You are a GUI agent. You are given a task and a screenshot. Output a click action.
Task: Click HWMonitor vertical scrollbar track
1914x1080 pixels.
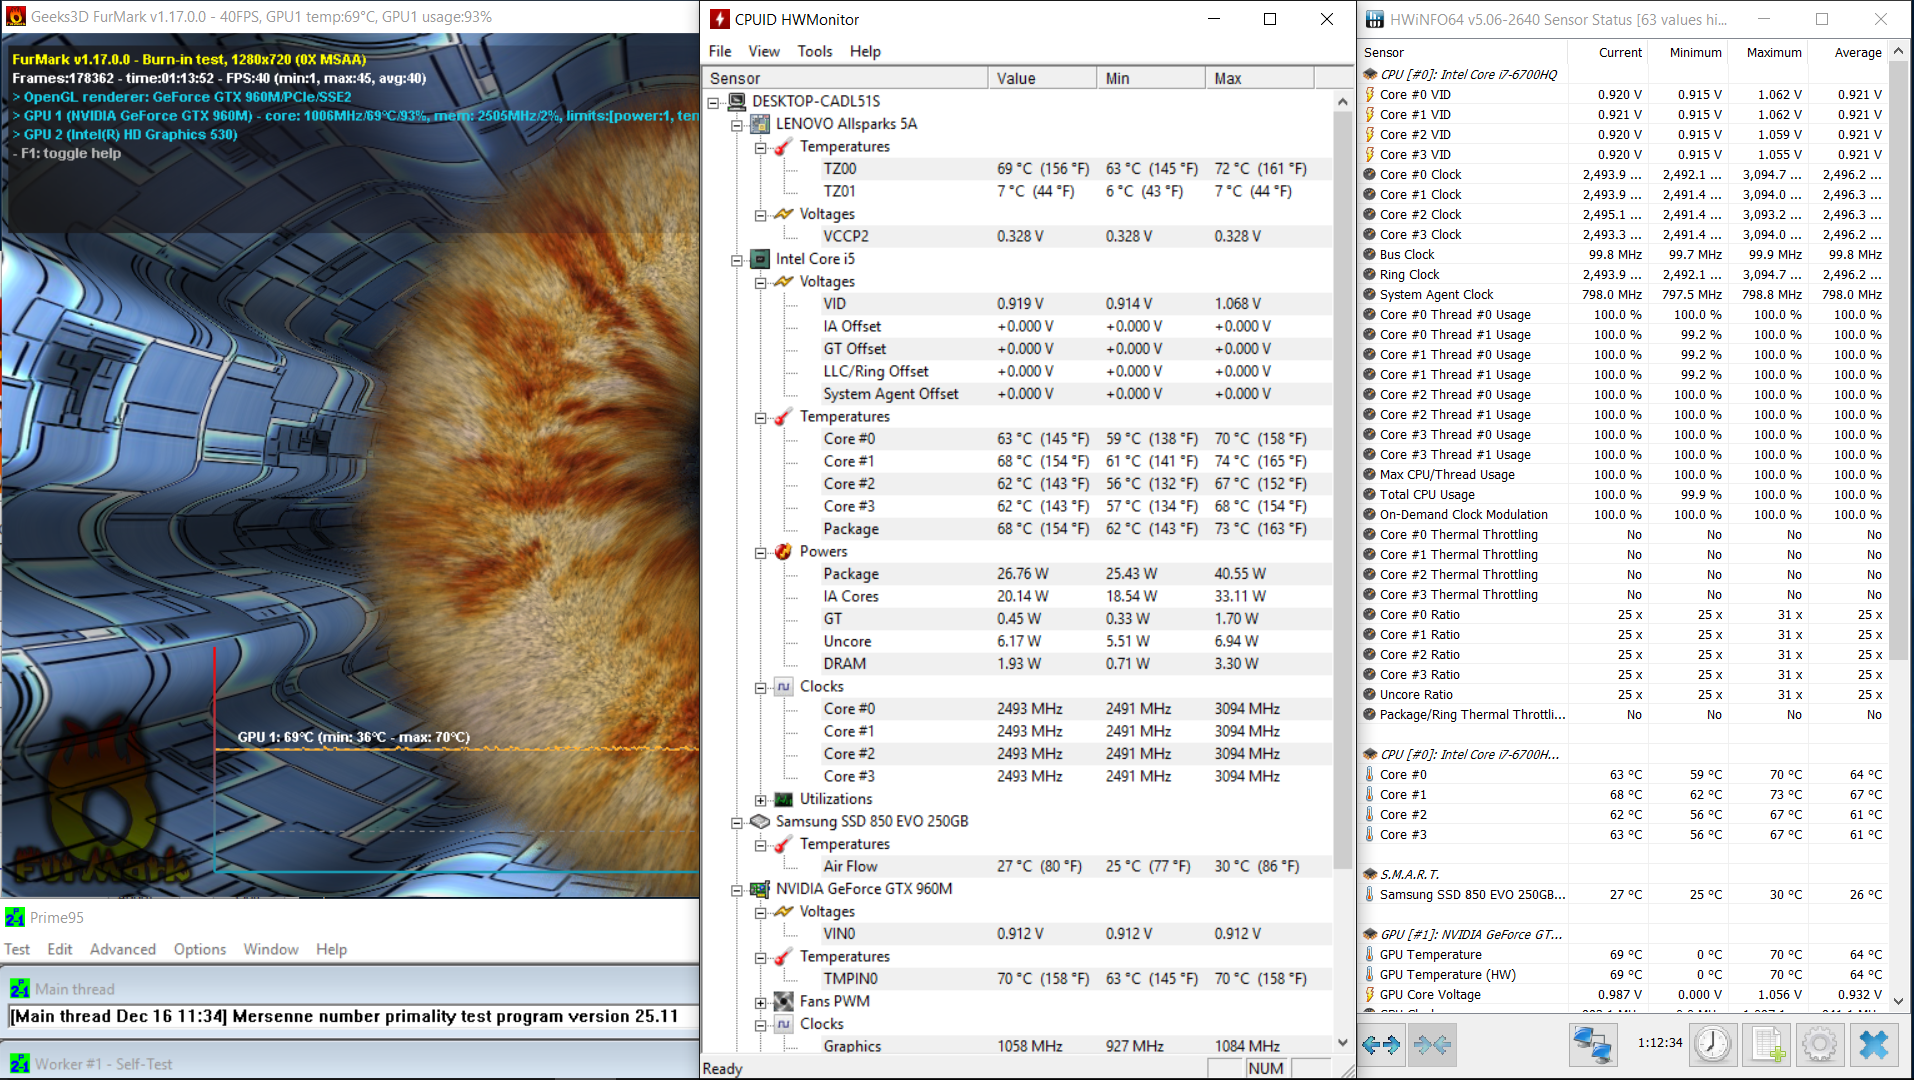1342,950
